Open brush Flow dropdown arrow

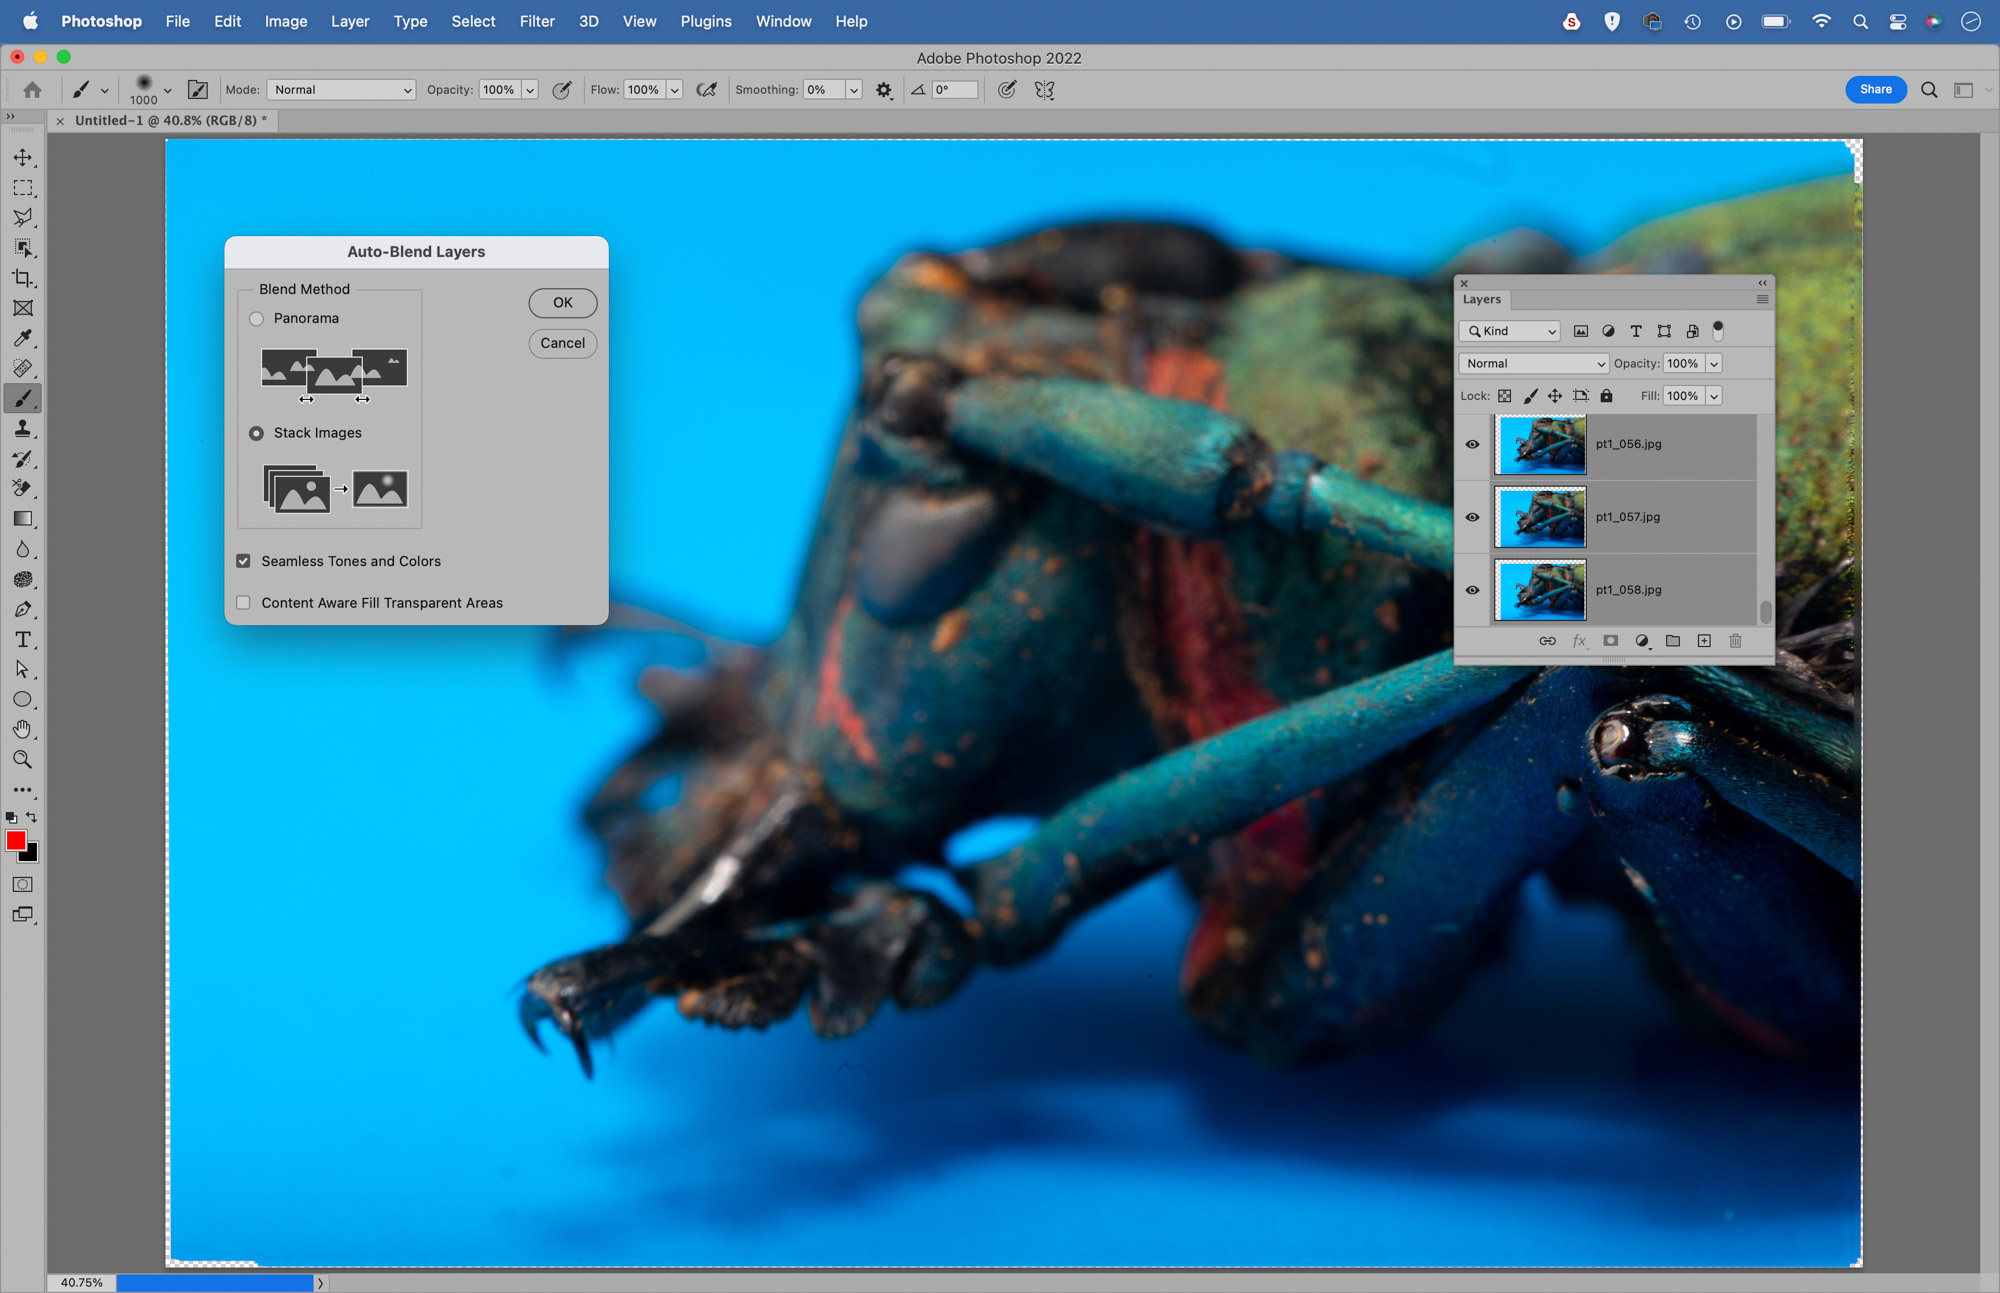(x=675, y=90)
